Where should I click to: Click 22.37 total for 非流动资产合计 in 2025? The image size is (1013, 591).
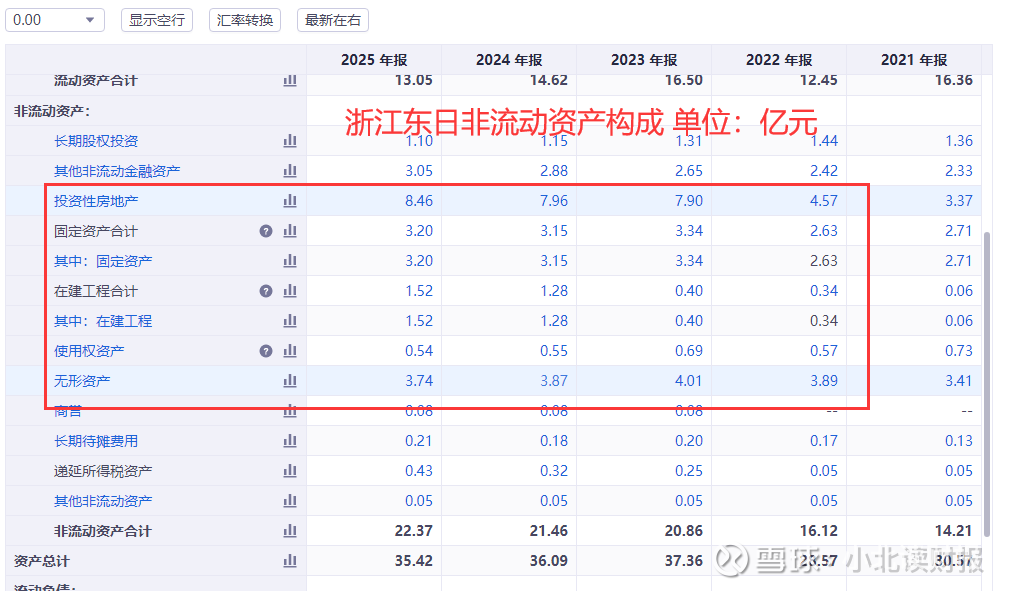tap(413, 531)
